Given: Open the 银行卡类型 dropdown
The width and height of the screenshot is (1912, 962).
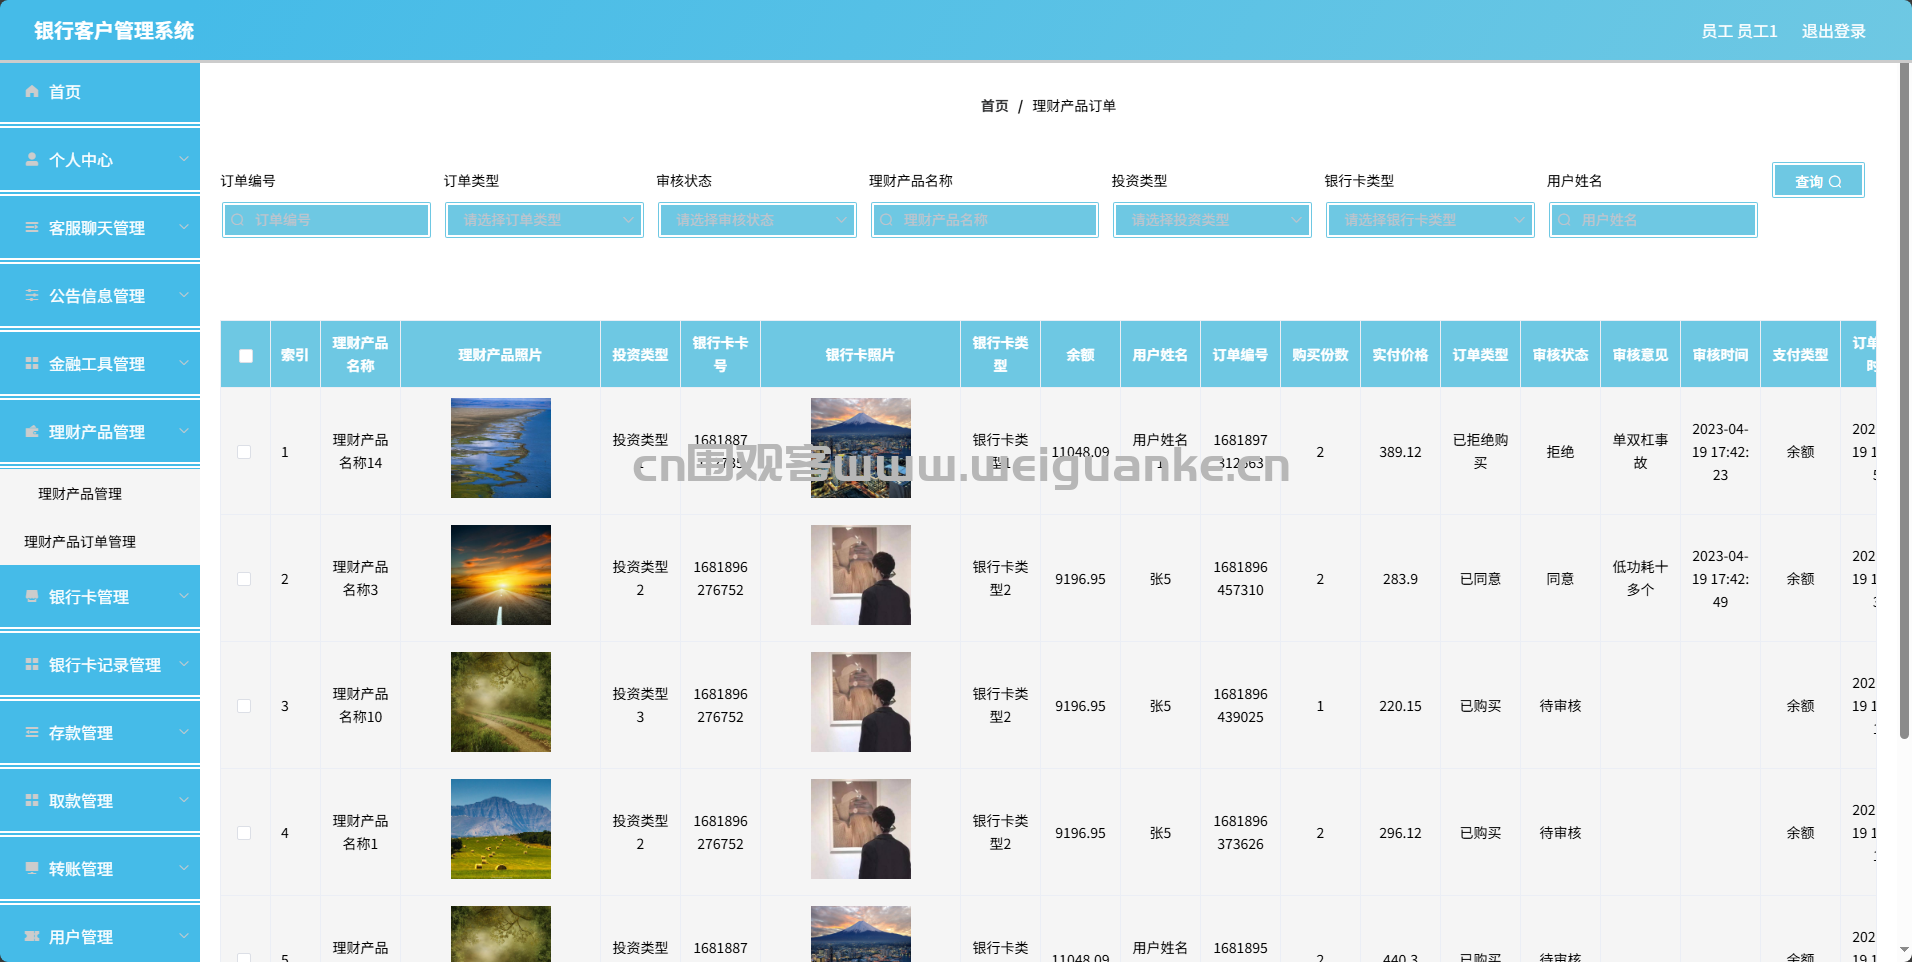Looking at the screenshot, I should coord(1430,220).
